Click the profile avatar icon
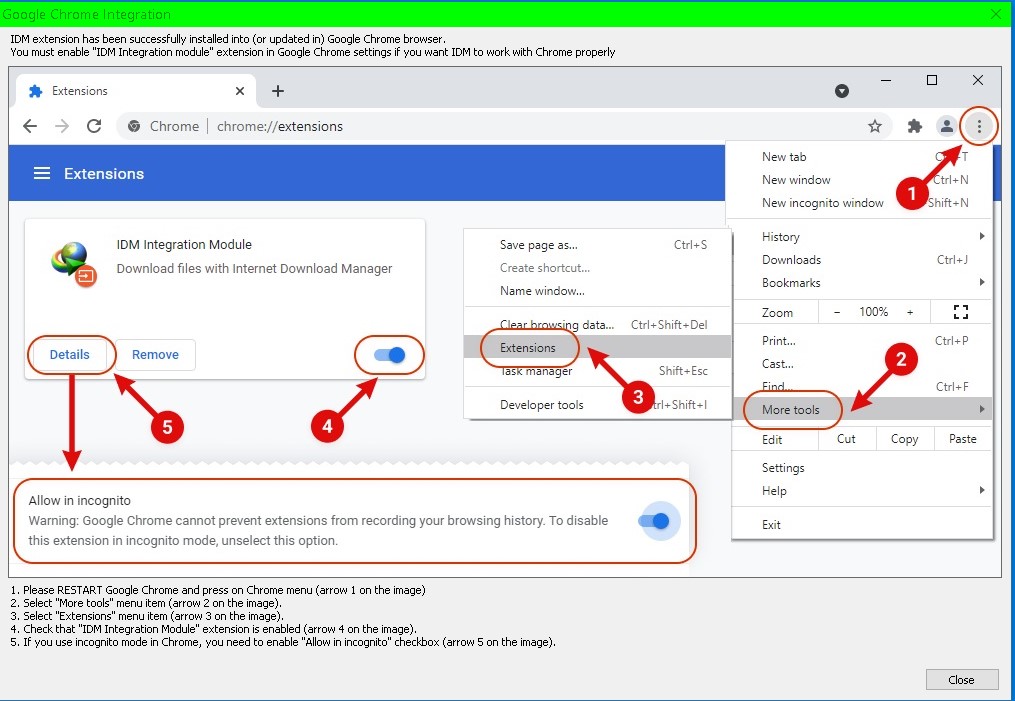1015x701 pixels. pyautogui.click(x=946, y=126)
